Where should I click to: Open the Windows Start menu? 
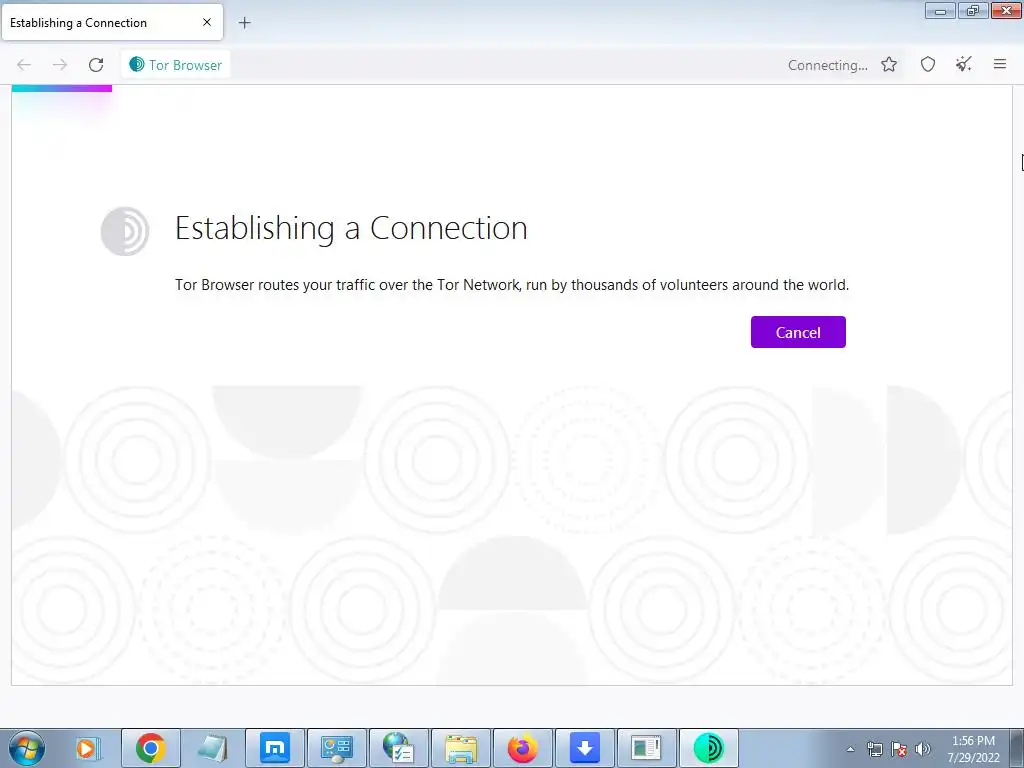pyautogui.click(x=27, y=748)
